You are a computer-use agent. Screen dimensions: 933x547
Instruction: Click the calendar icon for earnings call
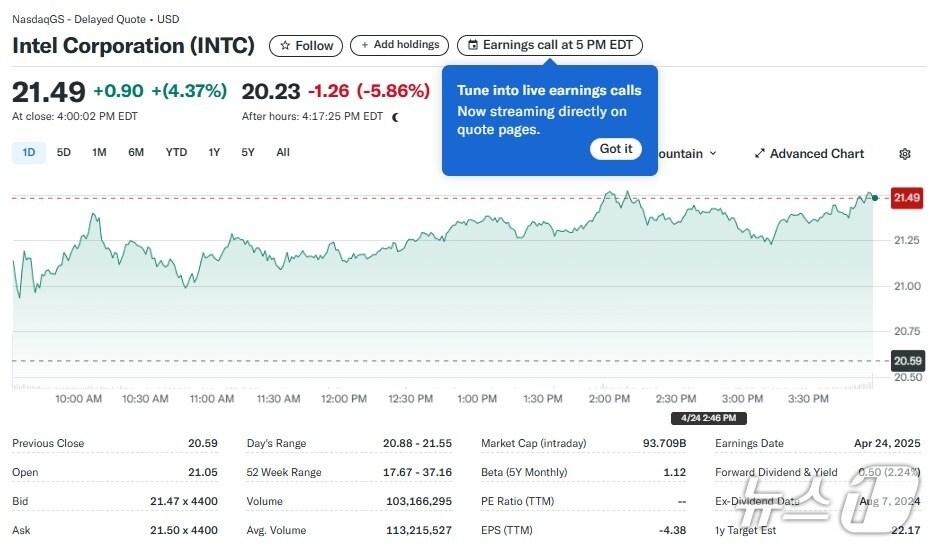(473, 46)
